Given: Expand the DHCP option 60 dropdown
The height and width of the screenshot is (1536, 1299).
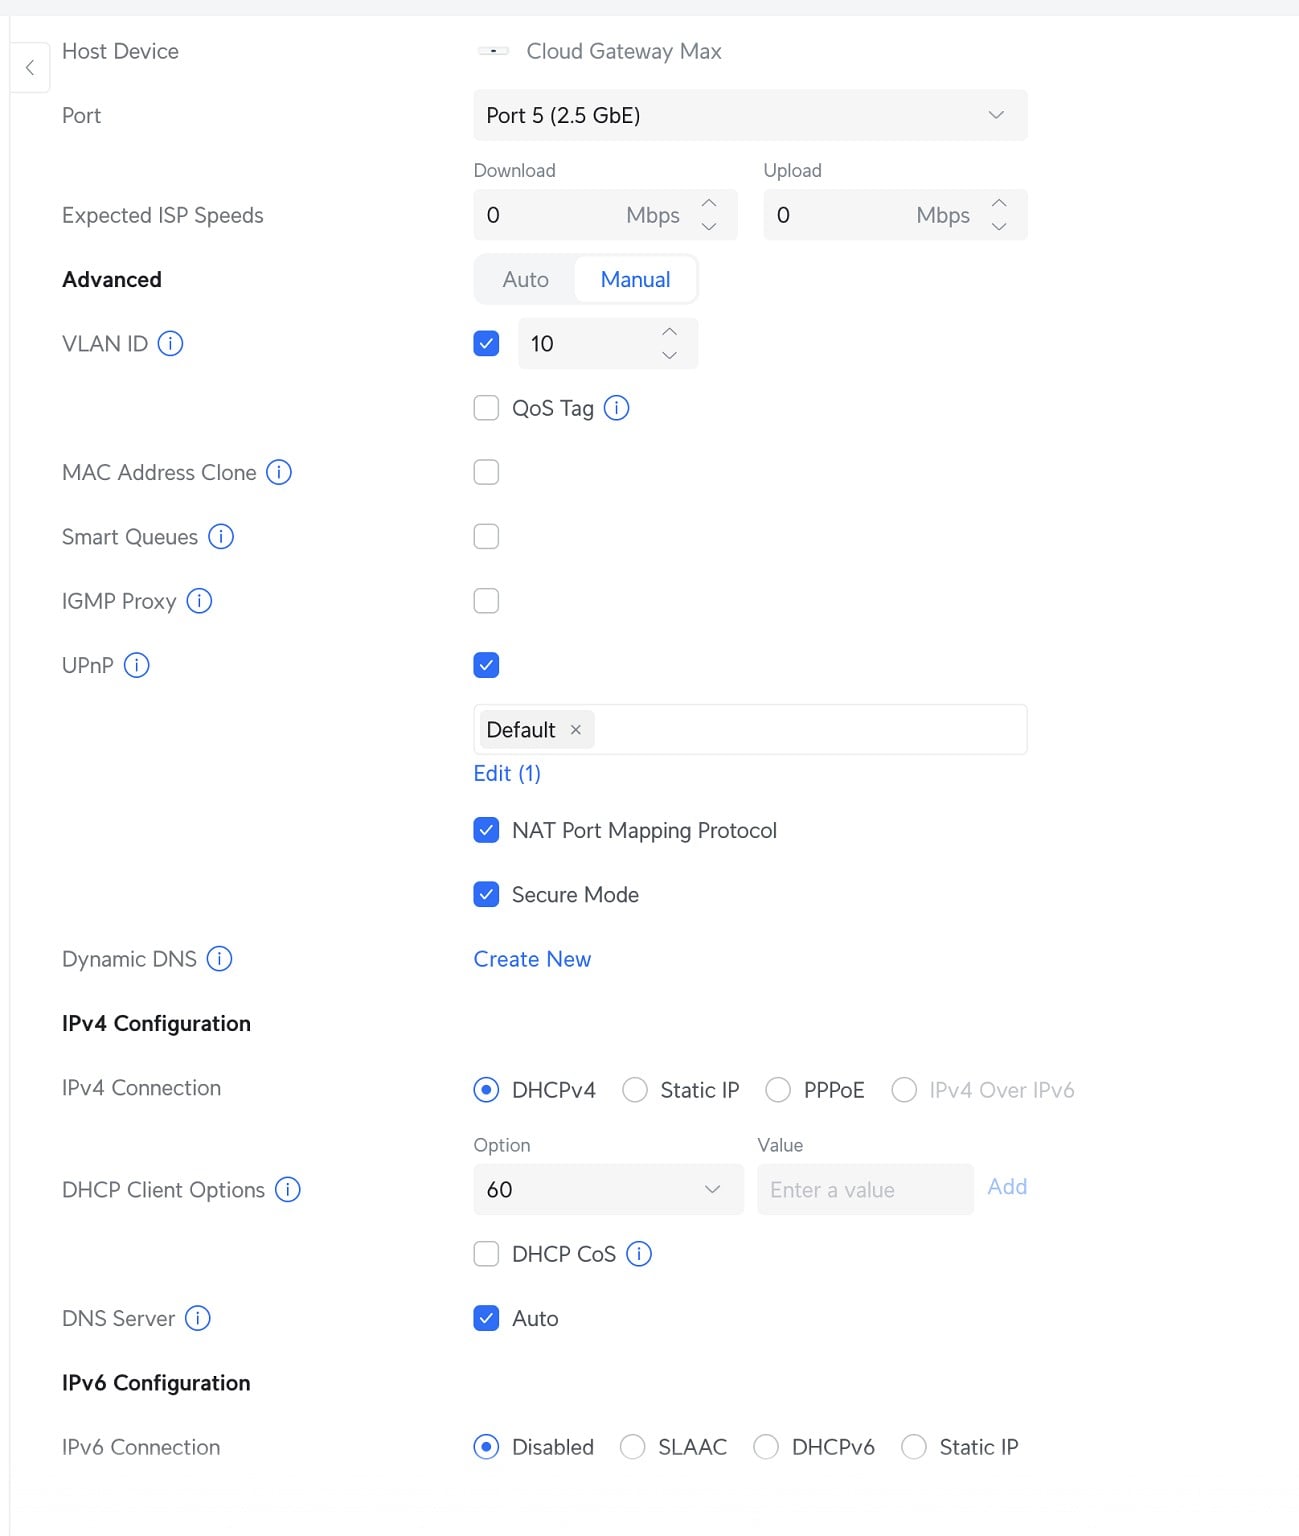Looking at the screenshot, I should click(608, 1190).
